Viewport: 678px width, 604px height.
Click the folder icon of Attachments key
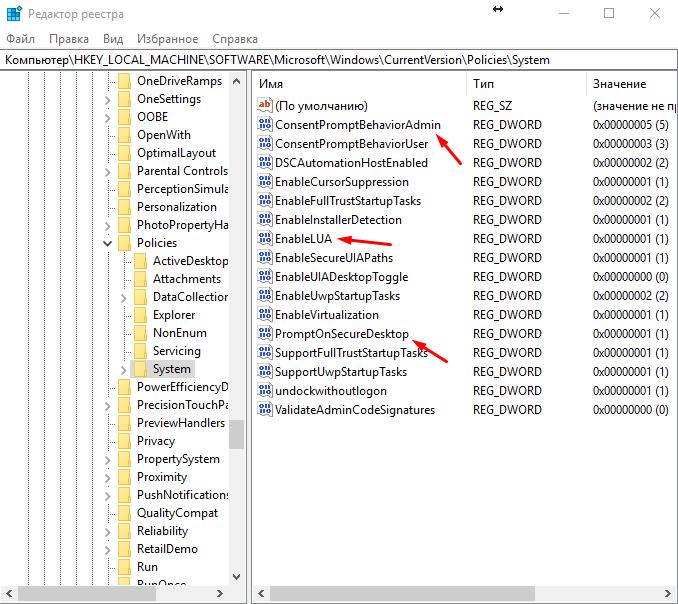point(141,279)
